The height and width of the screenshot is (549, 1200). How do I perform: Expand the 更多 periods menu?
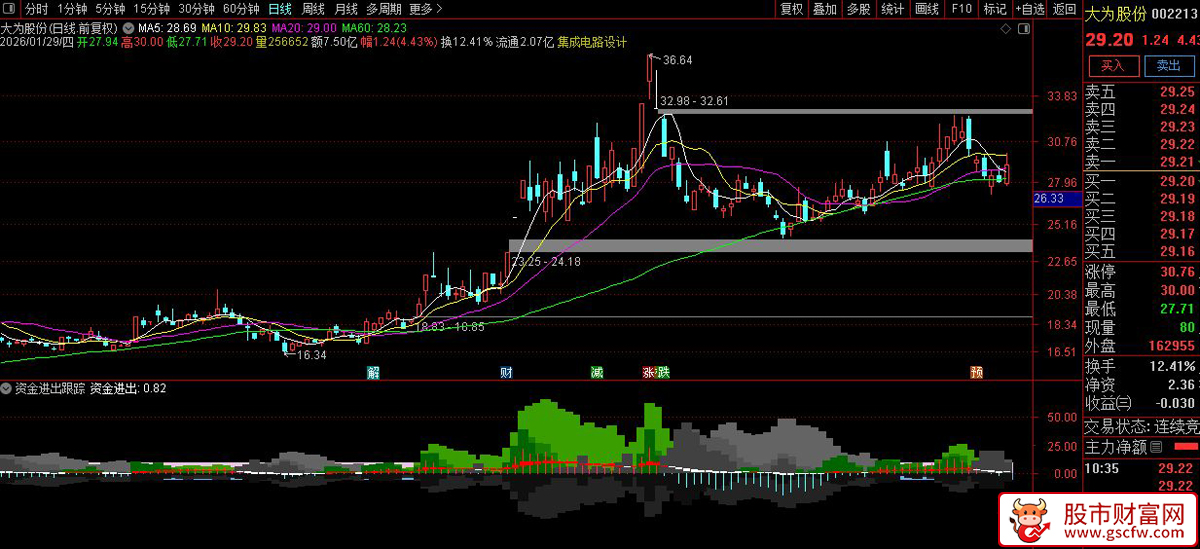pyautogui.click(x=426, y=9)
